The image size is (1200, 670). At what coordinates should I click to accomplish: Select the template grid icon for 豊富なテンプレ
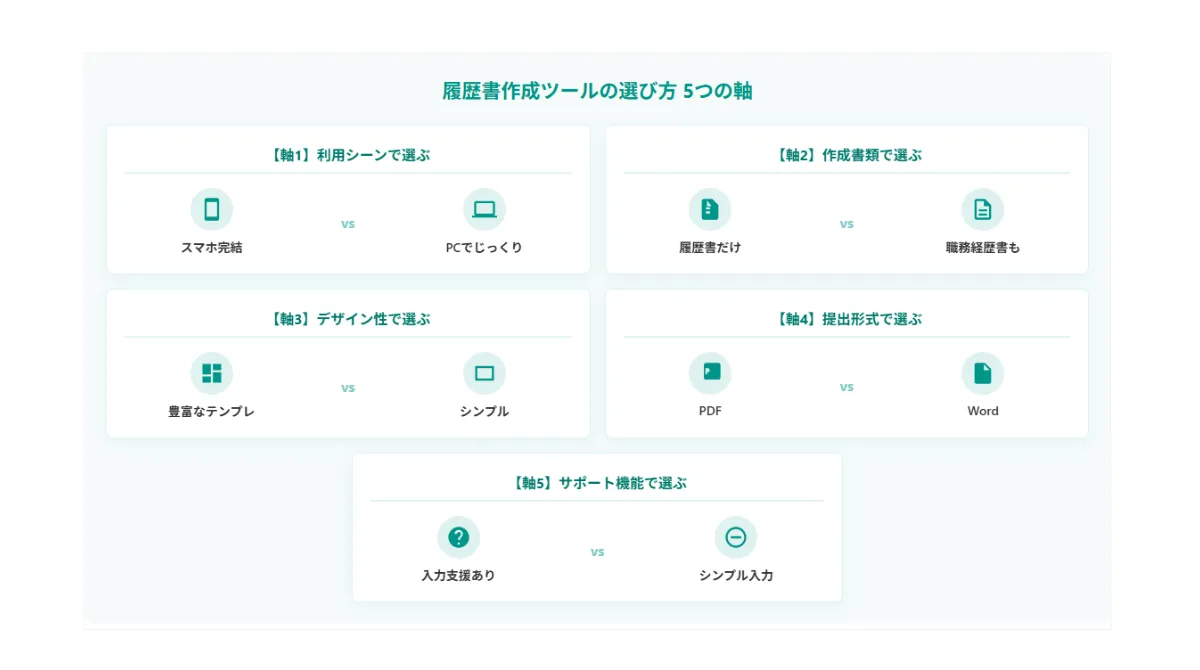click(x=211, y=371)
